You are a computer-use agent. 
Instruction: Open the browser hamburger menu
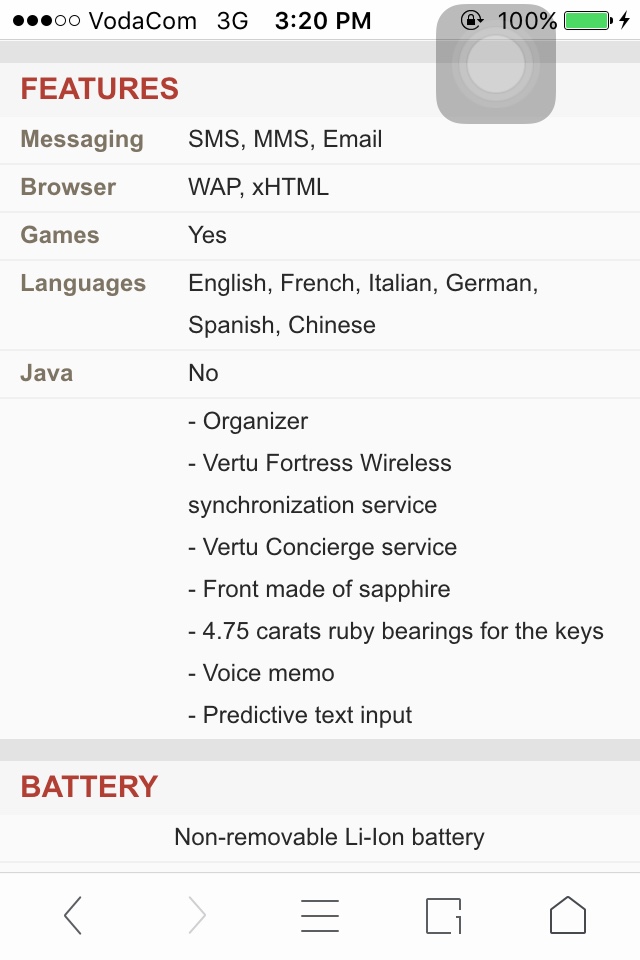[320, 915]
